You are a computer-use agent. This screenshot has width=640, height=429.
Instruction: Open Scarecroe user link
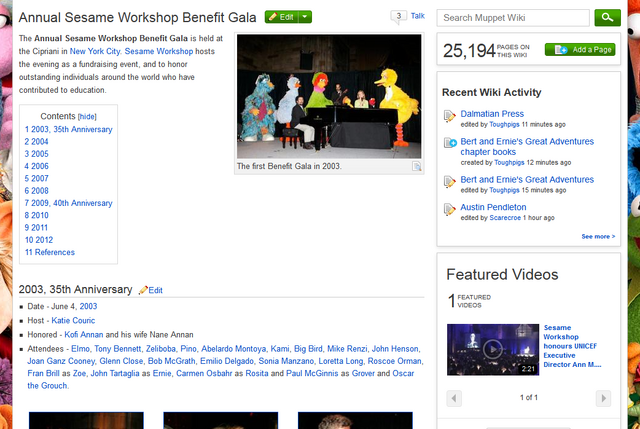(505, 218)
